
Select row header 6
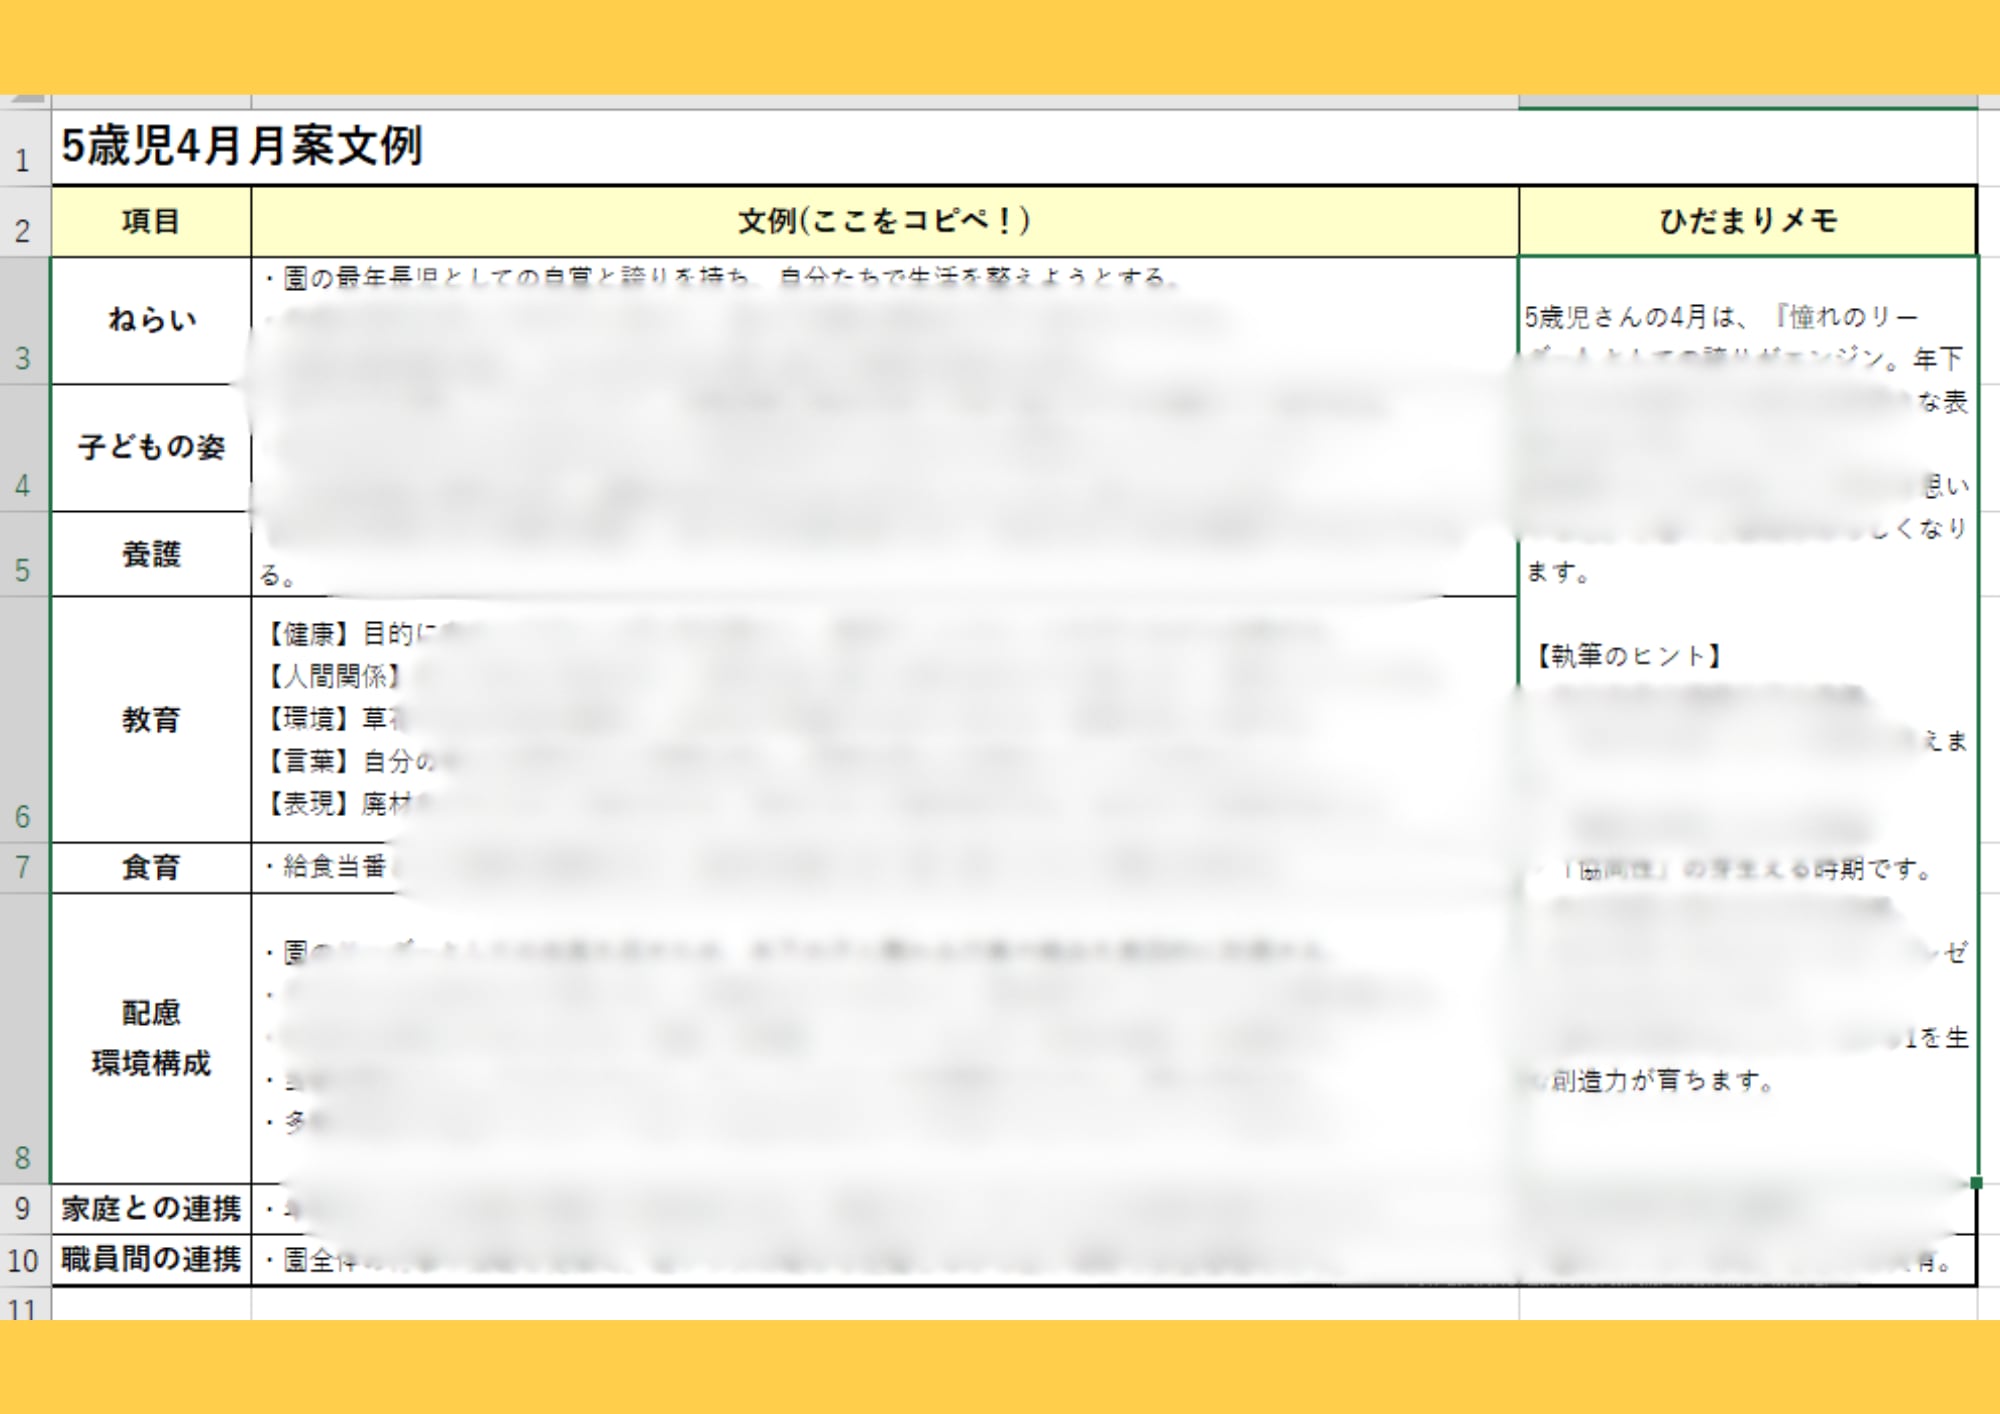24,720
